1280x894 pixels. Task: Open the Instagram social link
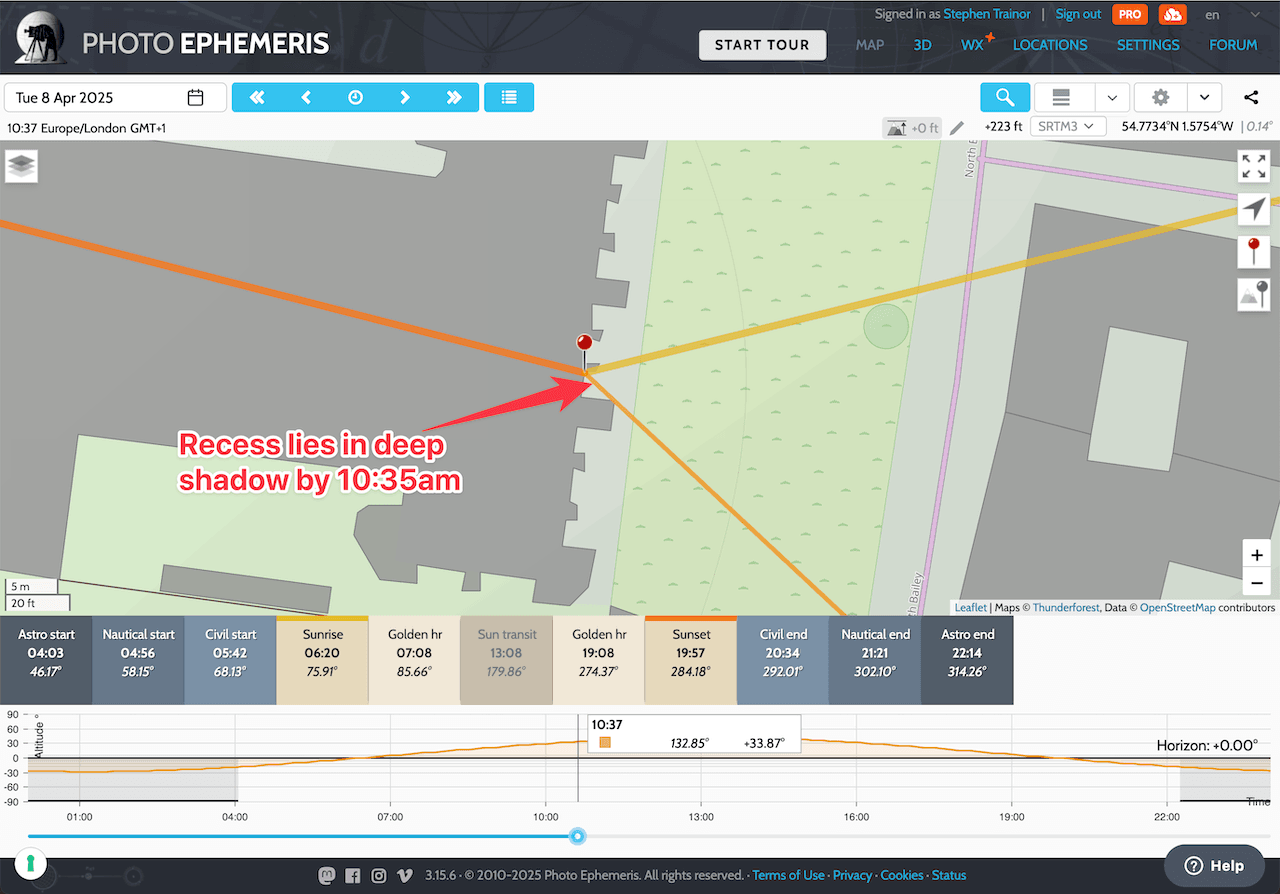point(379,875)
